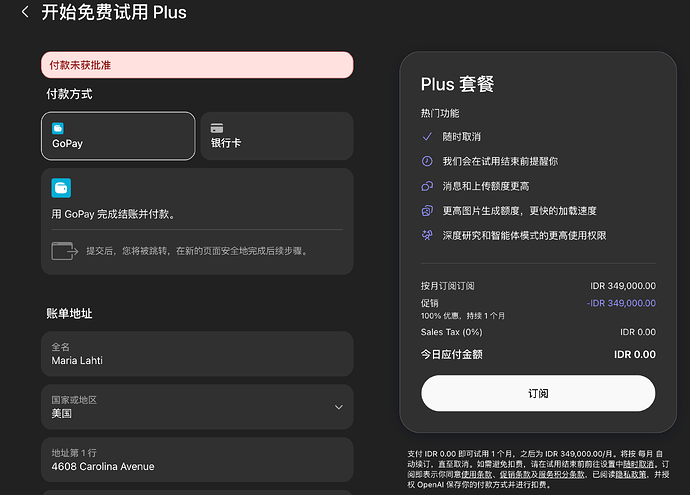Screen dimensions: 690x495
Task: Go back using the back arrow
Action: tap(25, 12)
